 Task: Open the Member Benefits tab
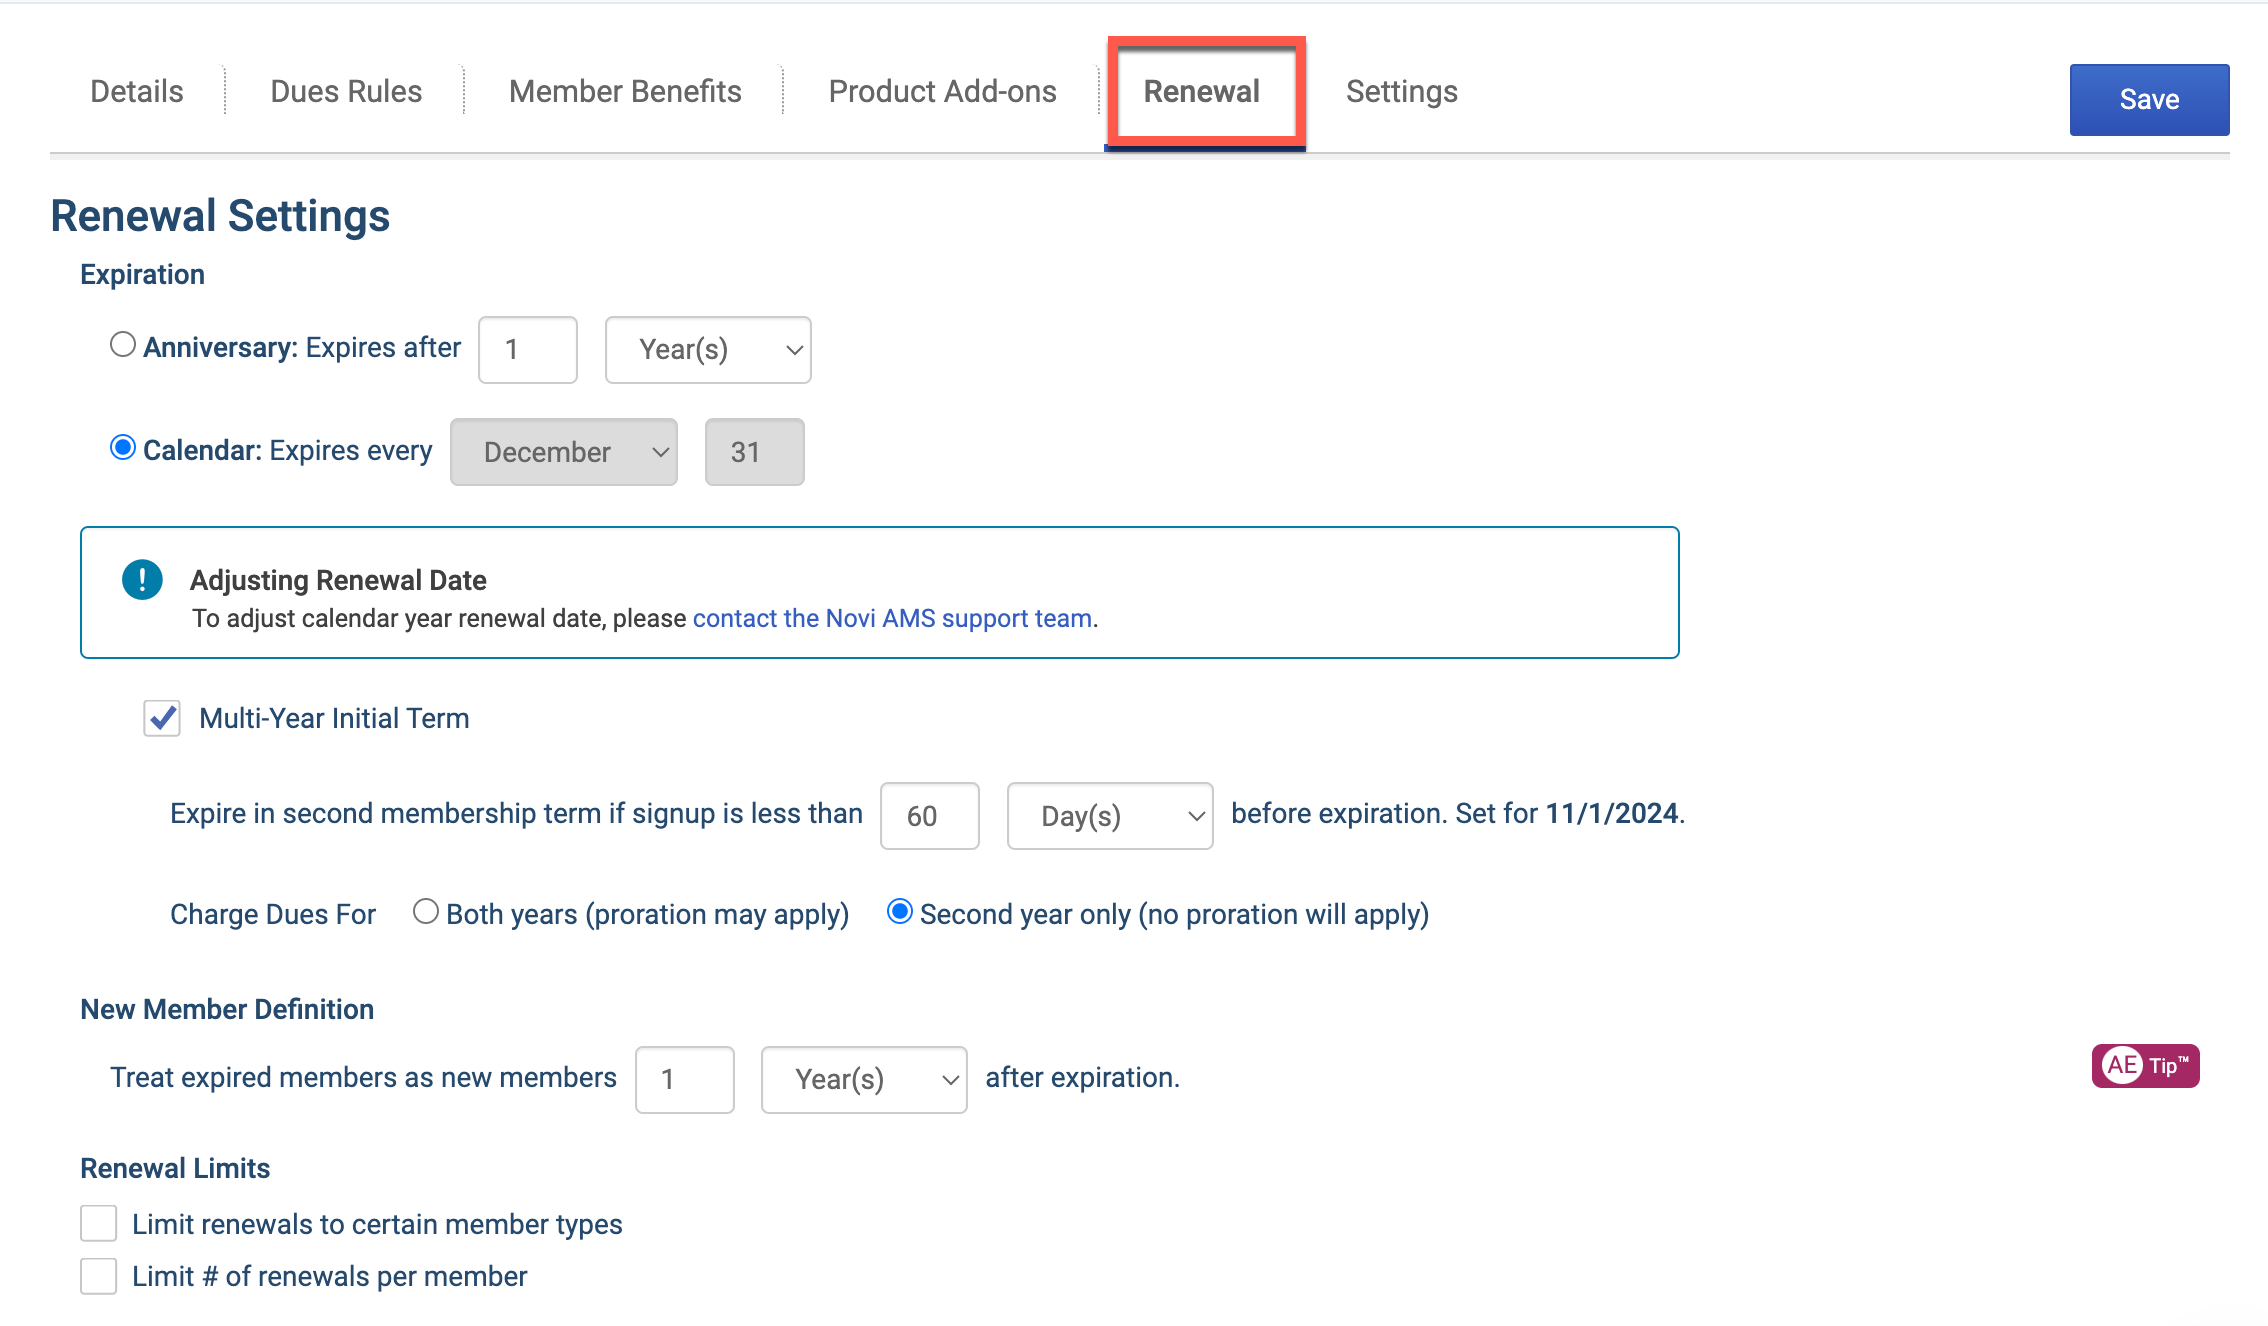625,91
